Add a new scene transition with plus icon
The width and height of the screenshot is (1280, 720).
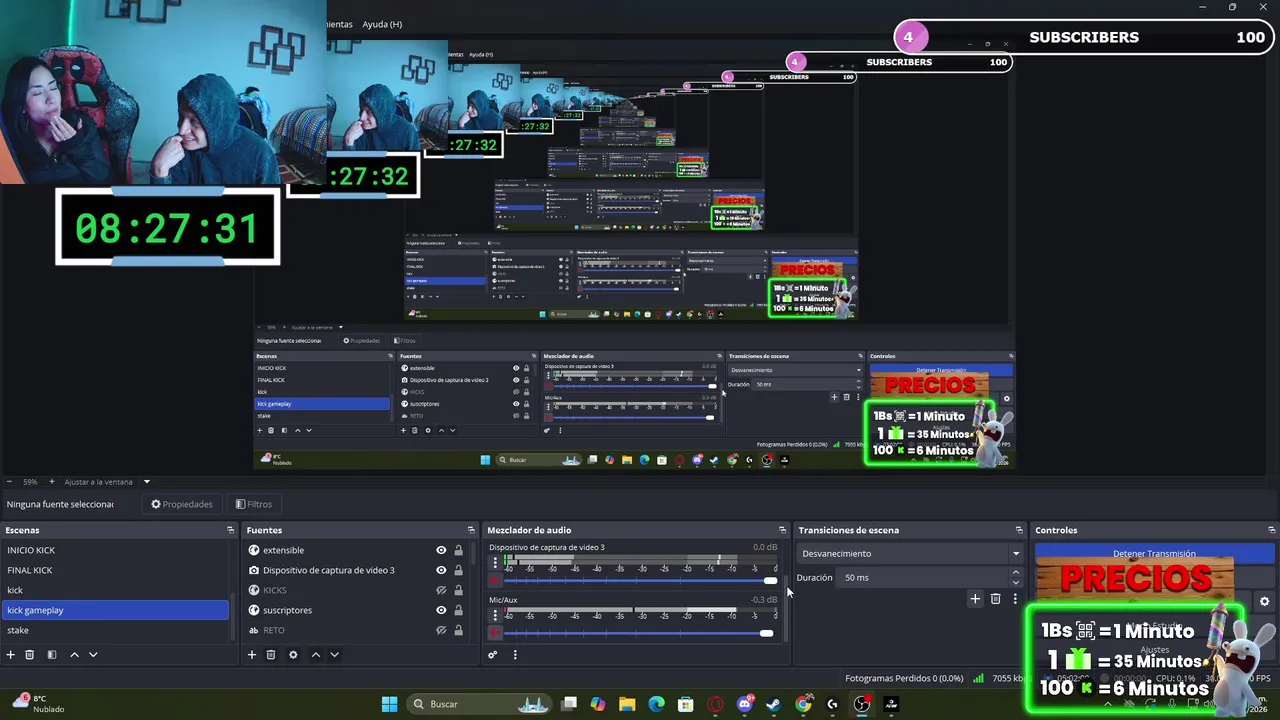[x=975, y=599]
